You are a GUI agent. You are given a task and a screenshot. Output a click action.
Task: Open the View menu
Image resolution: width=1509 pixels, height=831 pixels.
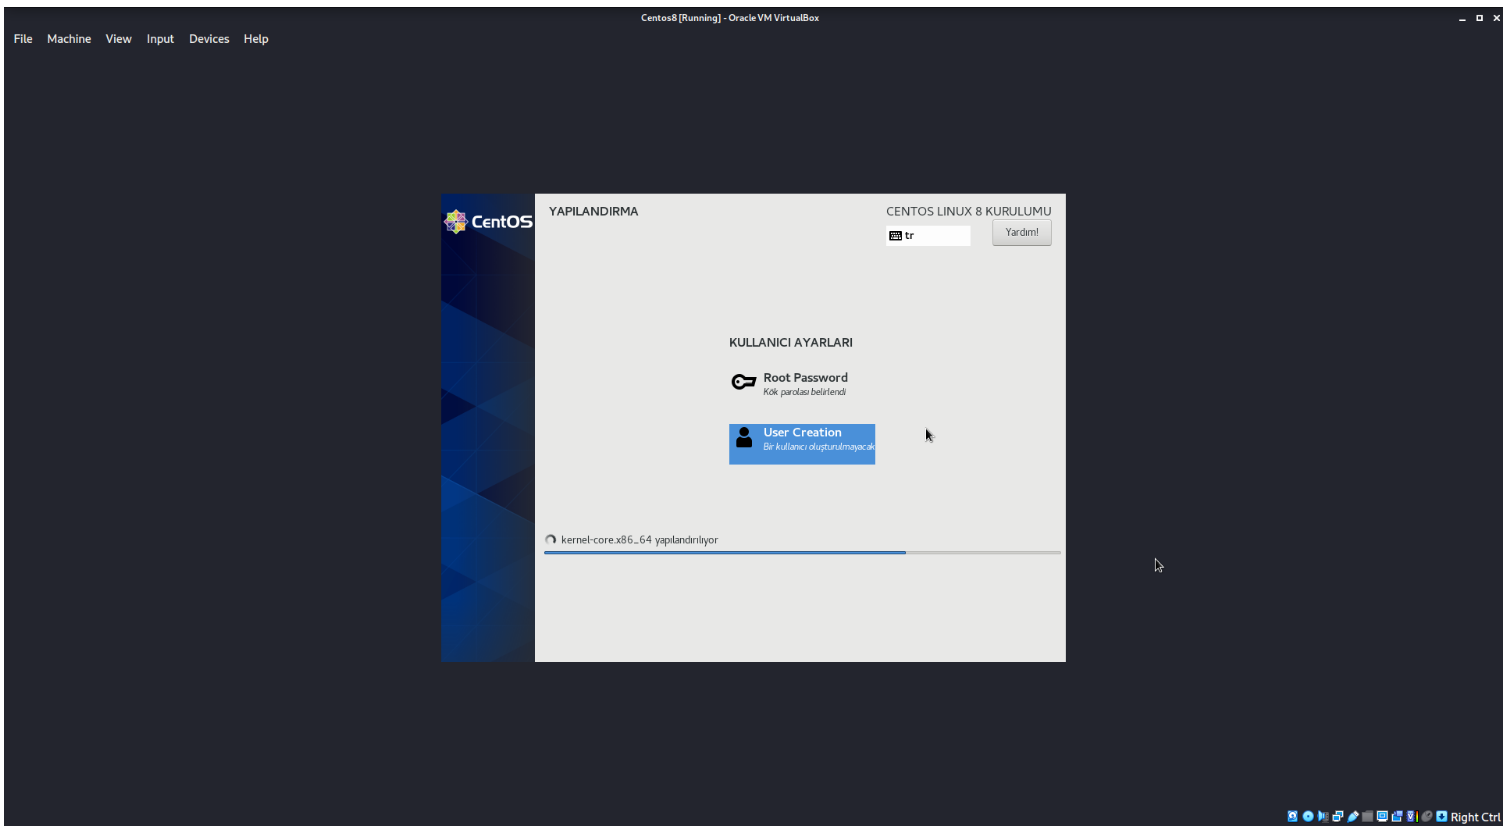coord(119,39)
